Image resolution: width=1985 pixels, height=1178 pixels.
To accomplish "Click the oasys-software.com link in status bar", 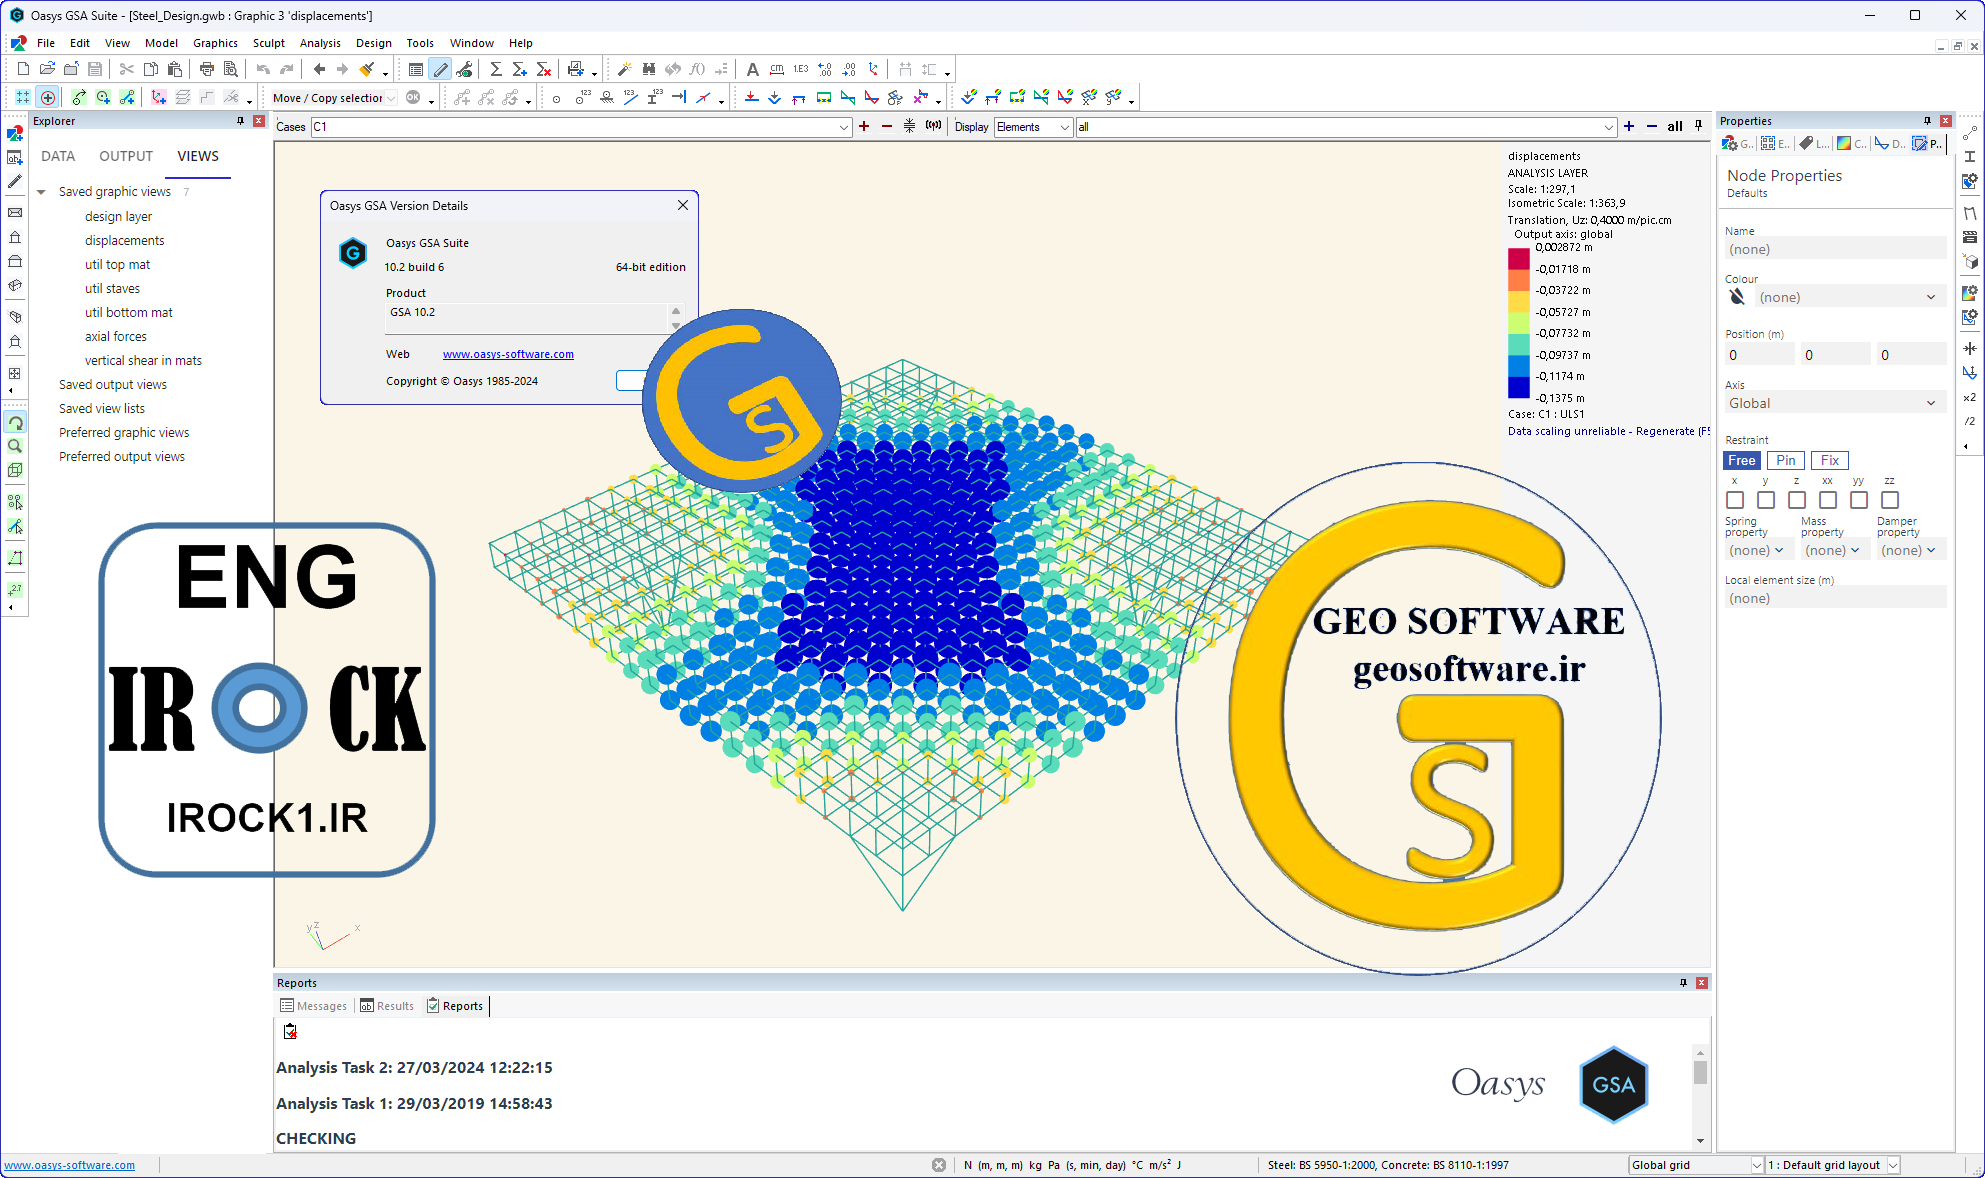I will point(69,1165).
